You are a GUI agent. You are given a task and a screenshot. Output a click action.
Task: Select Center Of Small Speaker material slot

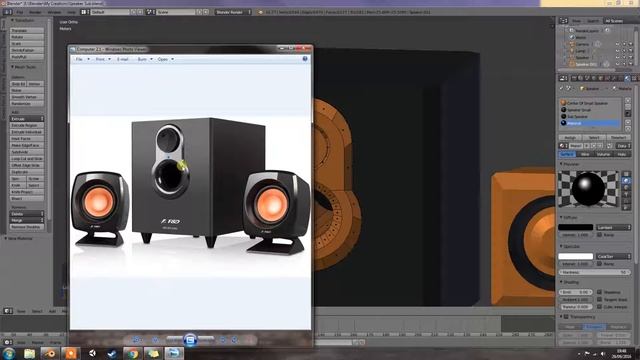pyautogui.click(x=590, y=103)
